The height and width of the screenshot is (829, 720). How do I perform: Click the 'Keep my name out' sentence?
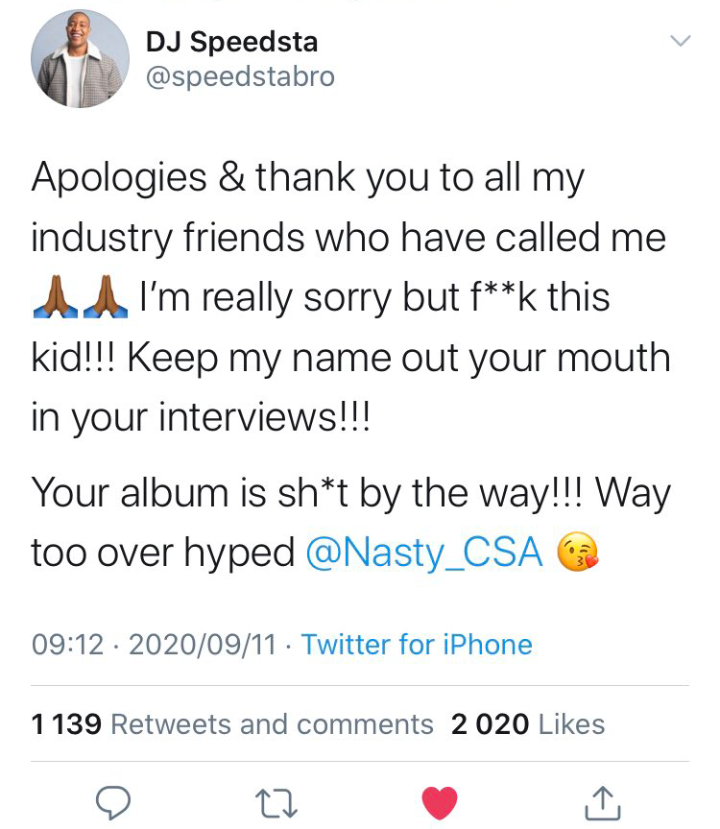click(400, 357)
